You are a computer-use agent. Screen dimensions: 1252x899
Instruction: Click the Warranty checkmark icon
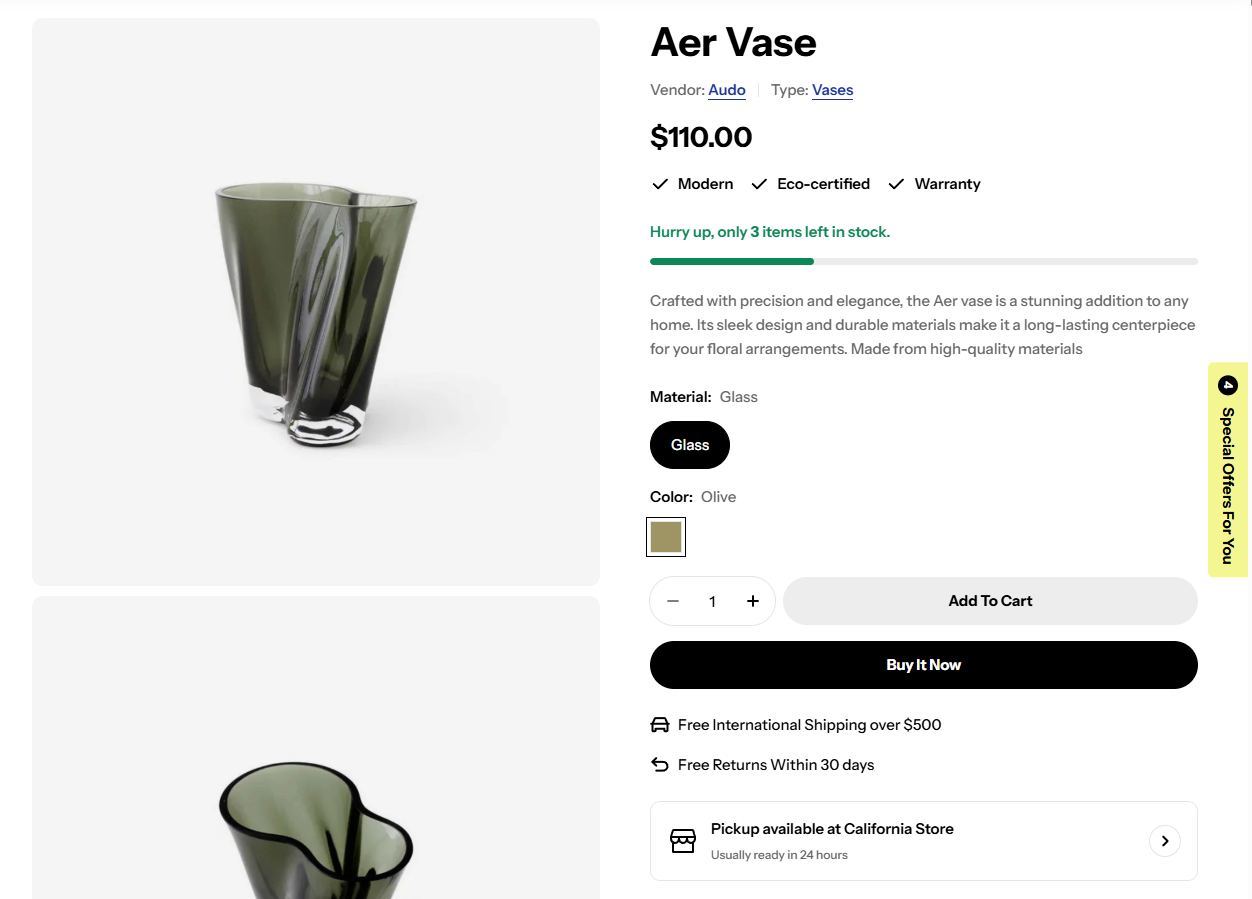[x=896, y=184]
